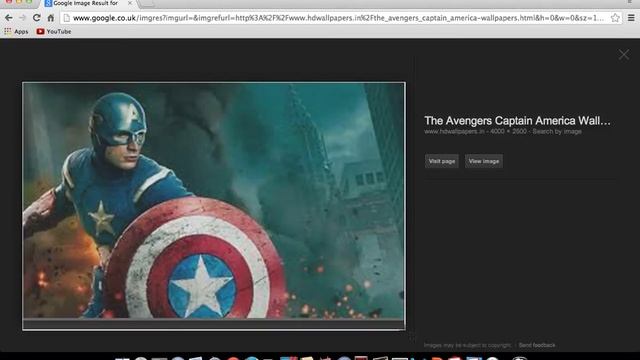Click the page icon in address bar
640x360 pixels.
pos(67,18)
